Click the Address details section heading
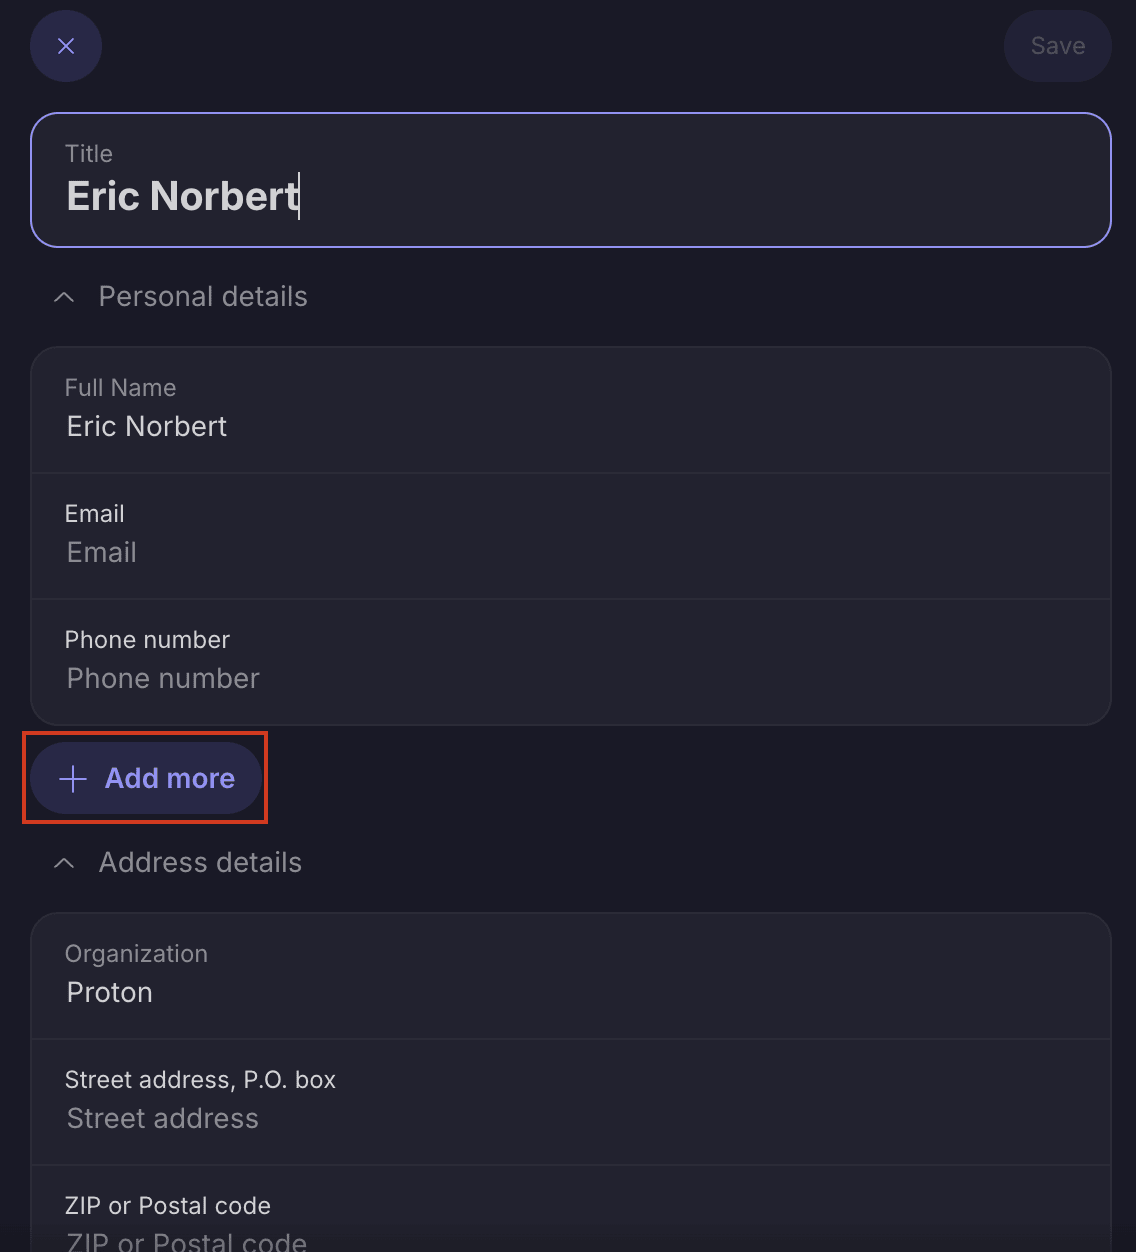 pyautogui.click(x=200, y=863)
